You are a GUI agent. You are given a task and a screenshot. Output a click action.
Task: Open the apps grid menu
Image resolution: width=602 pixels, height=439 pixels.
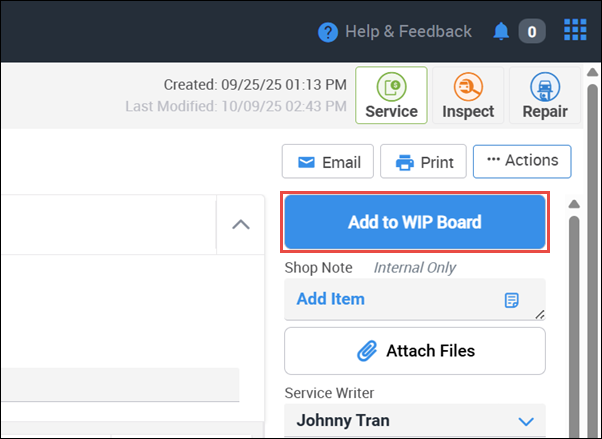(575, 31)
